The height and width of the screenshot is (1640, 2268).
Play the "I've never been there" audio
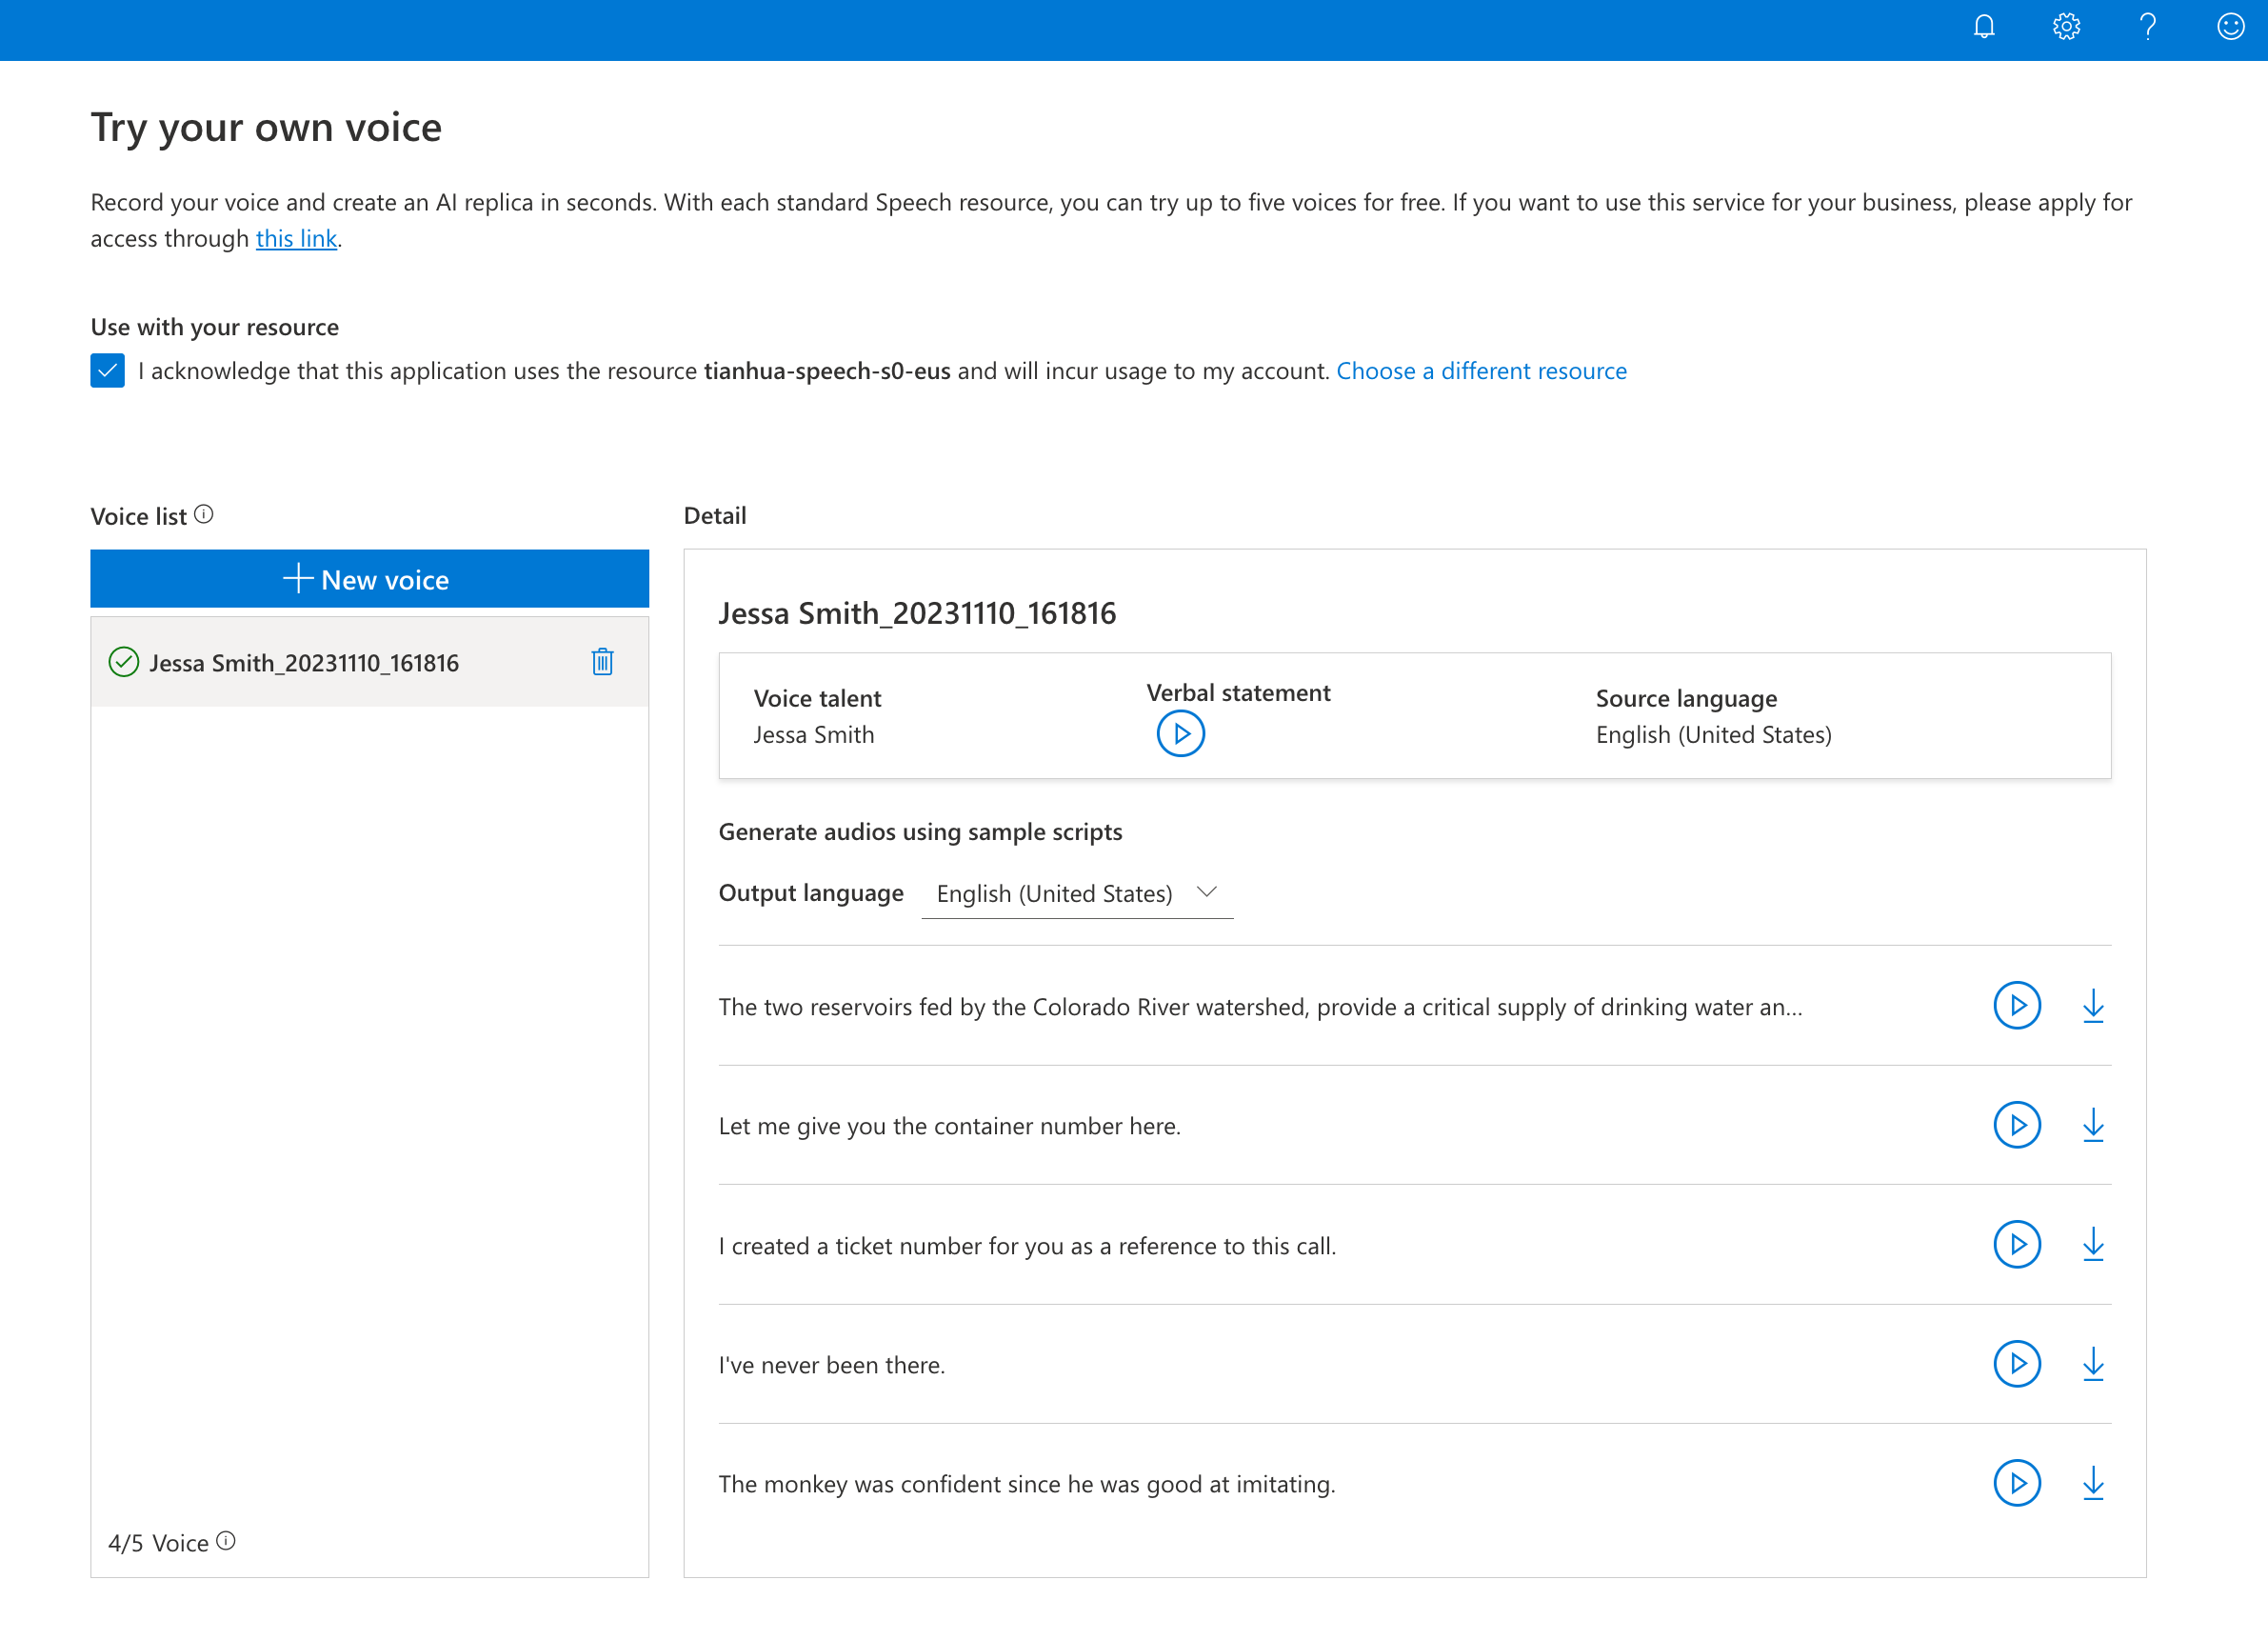point(2017,1364)
